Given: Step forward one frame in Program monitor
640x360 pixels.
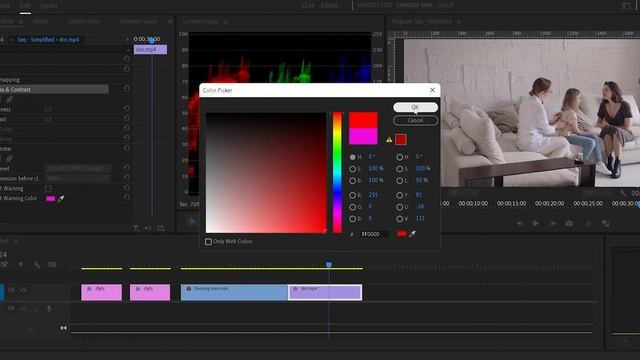Looking at the screenshot, I should 552,223.
